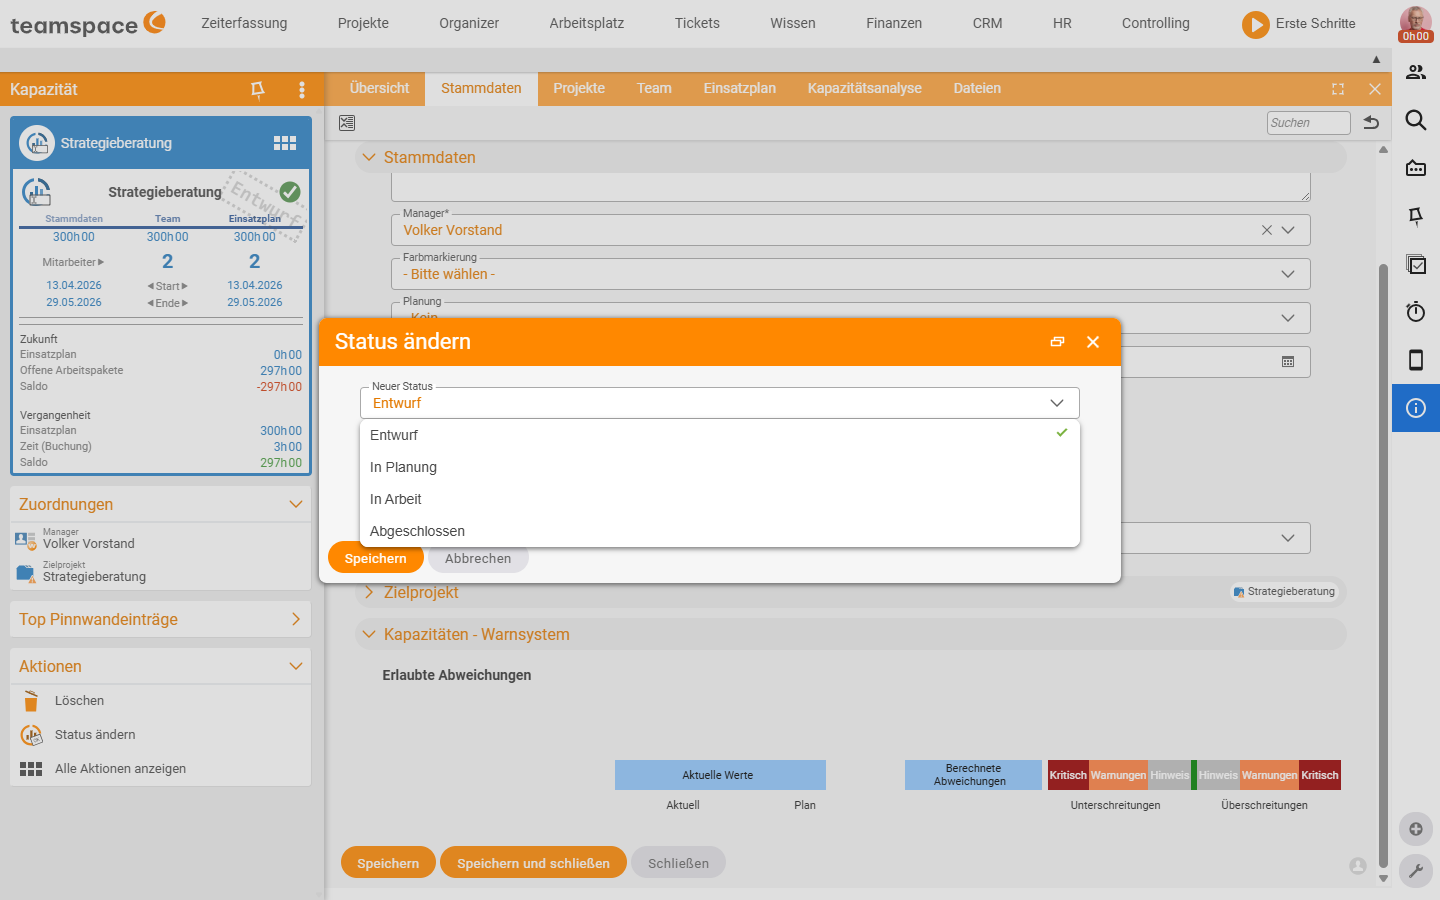The height and width of the screenshot is (900, 1440).
Task: Click Speichern in Status ändern dialog
Action: click(x=375, y=559)
